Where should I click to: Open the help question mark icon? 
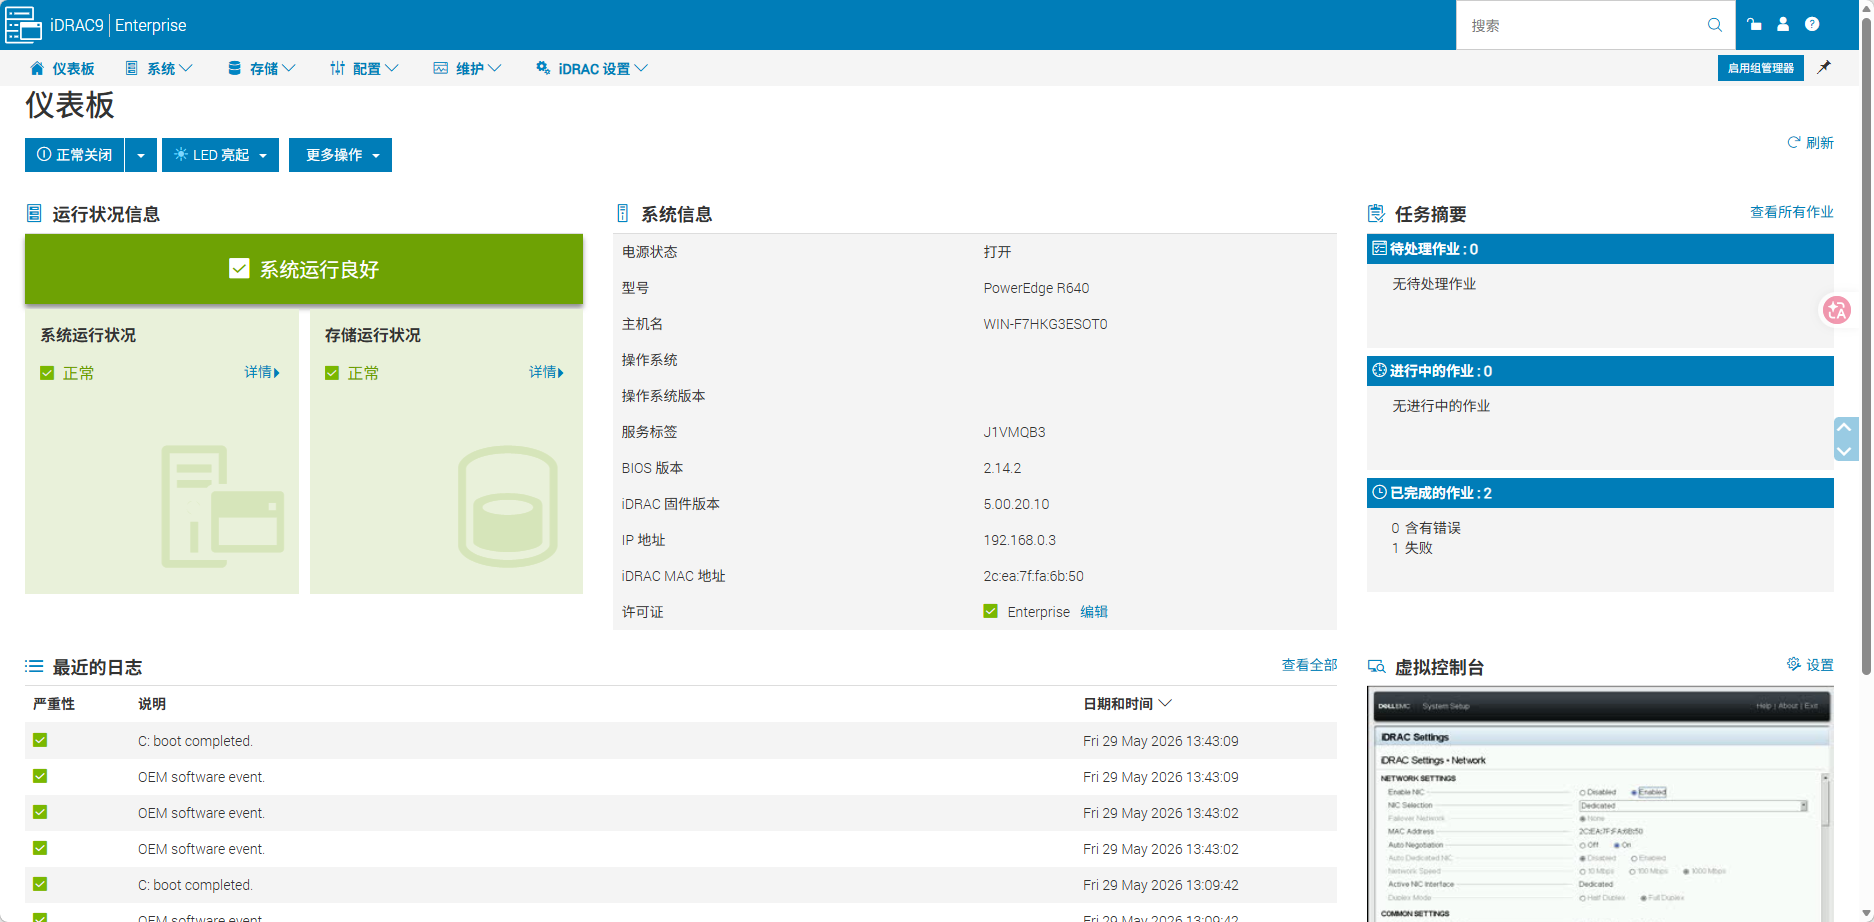click(1812, 25)
